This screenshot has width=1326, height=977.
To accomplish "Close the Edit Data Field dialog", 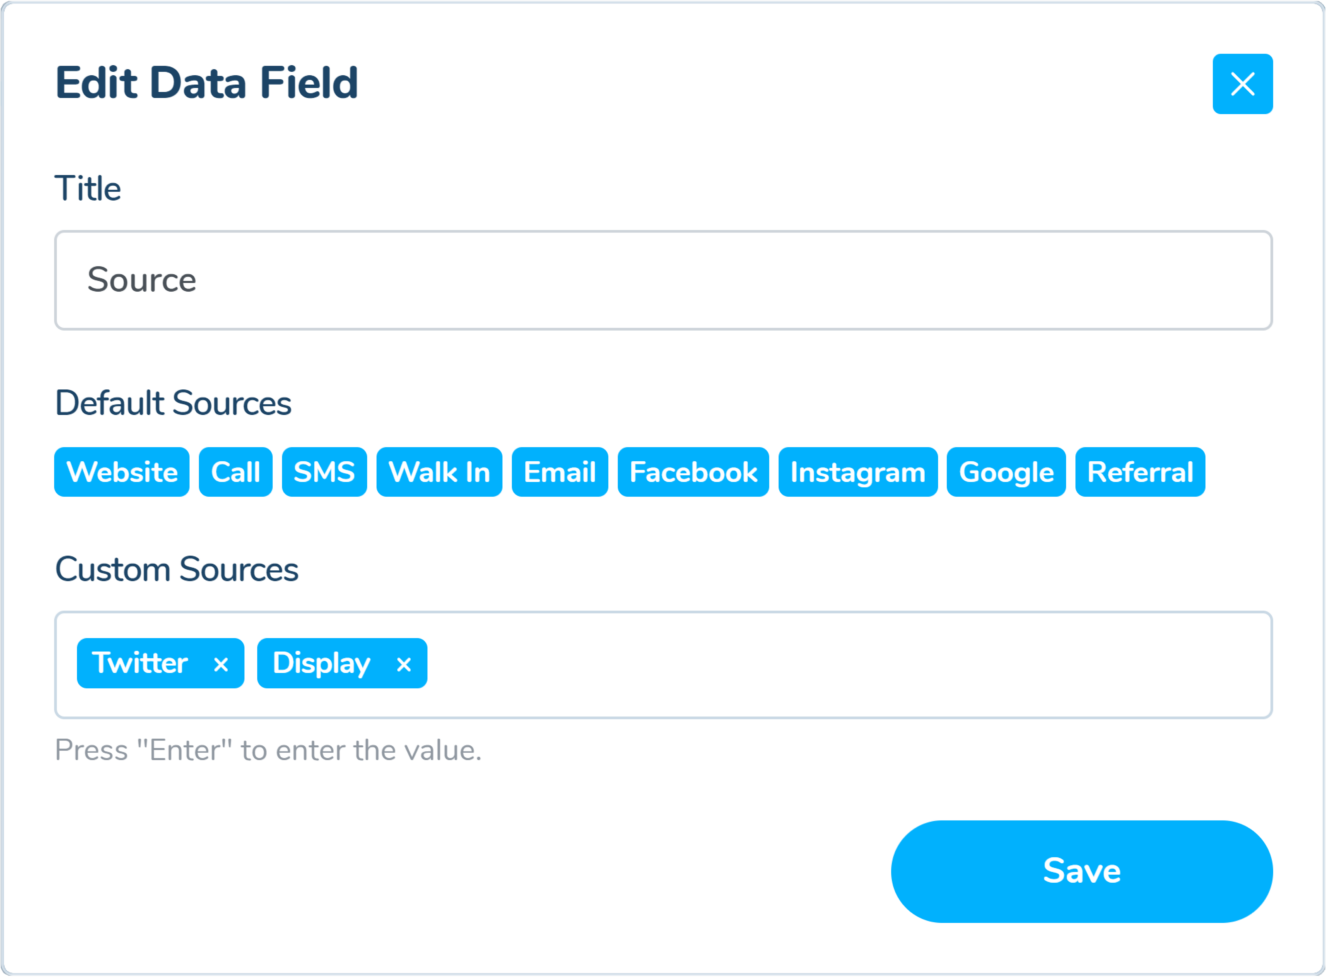I will coord(1242,84).
